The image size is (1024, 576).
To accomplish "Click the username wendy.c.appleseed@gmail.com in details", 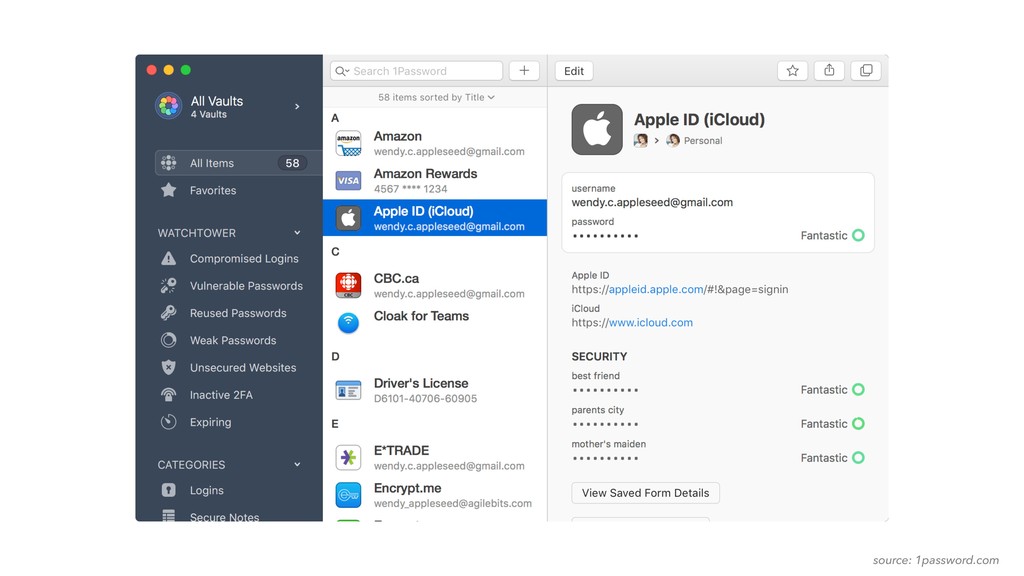I will (652, 202).
